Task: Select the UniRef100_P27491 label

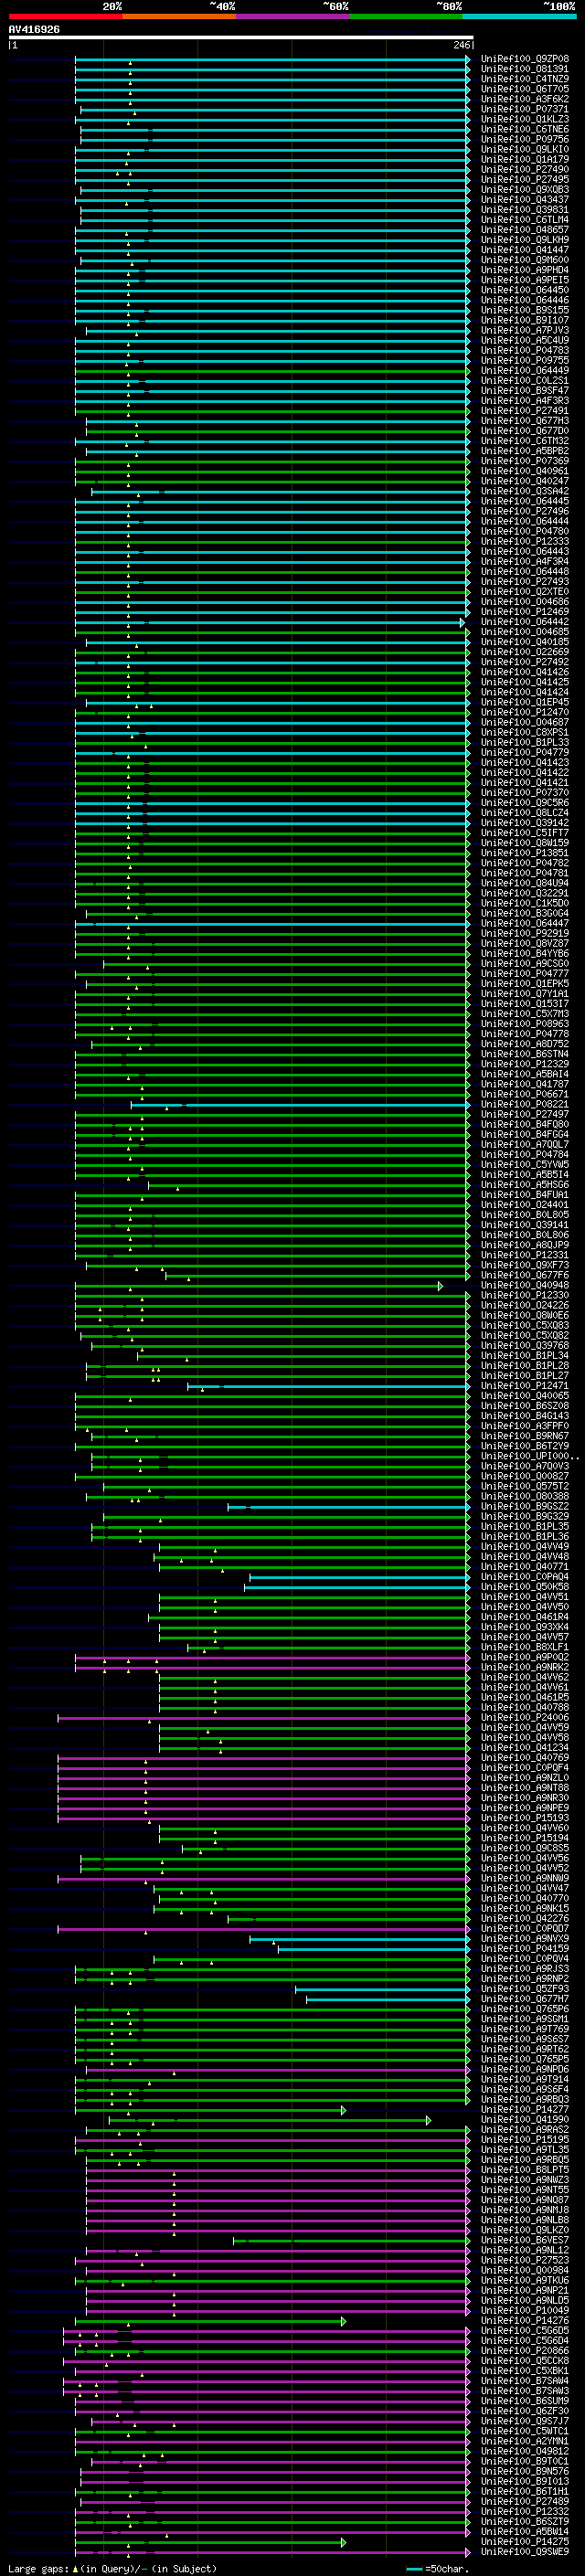Action: (525, 410)
